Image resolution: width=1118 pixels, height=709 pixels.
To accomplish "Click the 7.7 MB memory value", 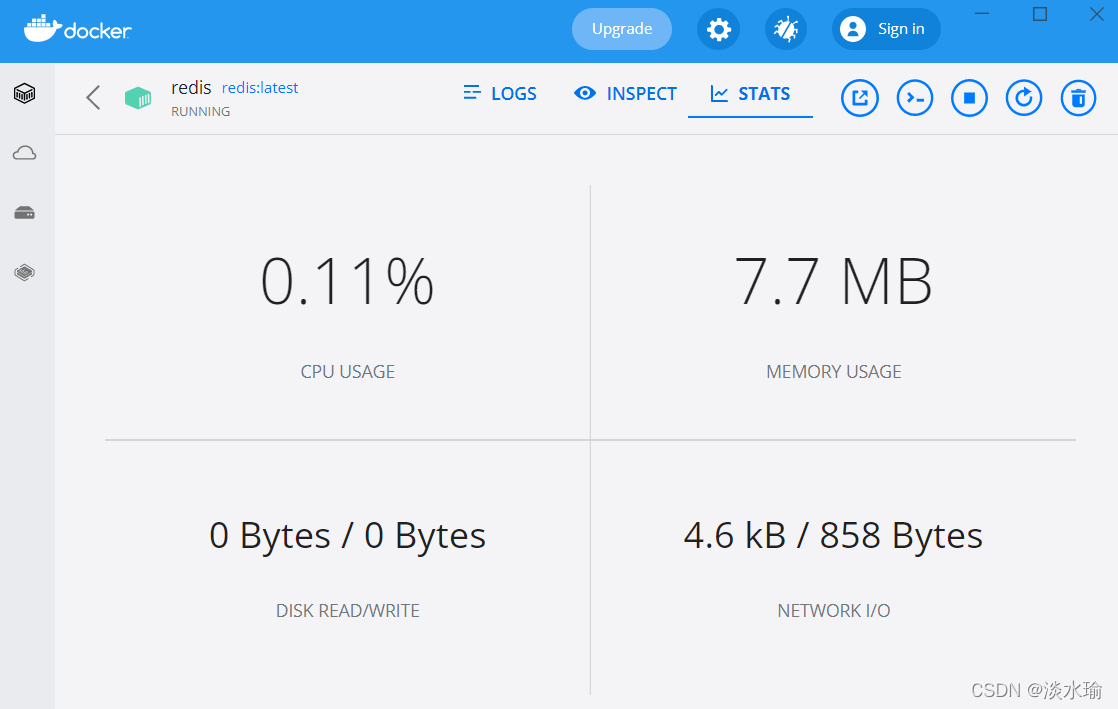I will tap(834, 282).
